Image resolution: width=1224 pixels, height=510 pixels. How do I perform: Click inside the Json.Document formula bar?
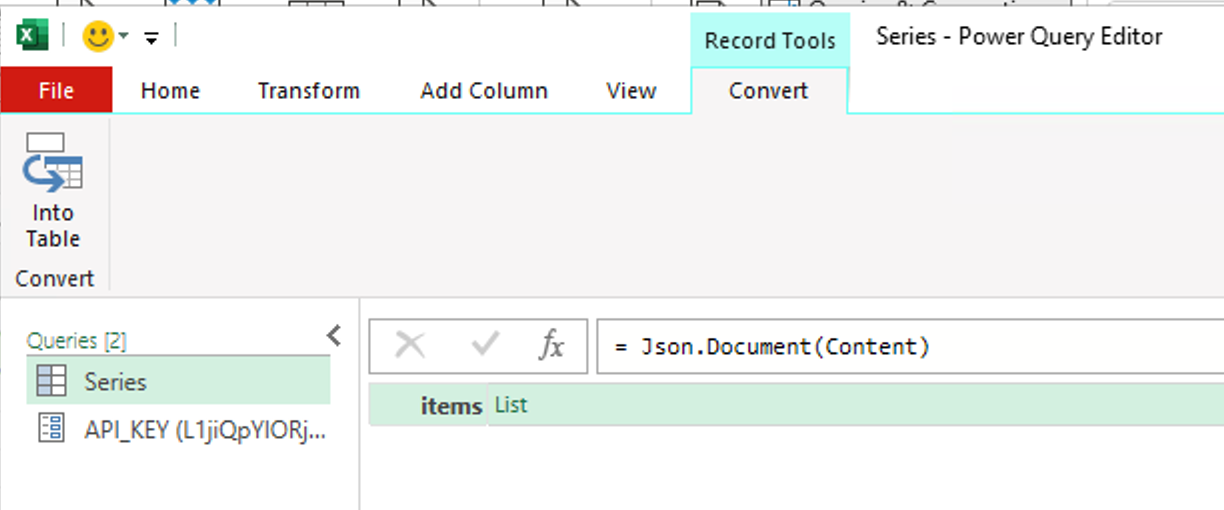pyautogui.click(x=910, y=347)
